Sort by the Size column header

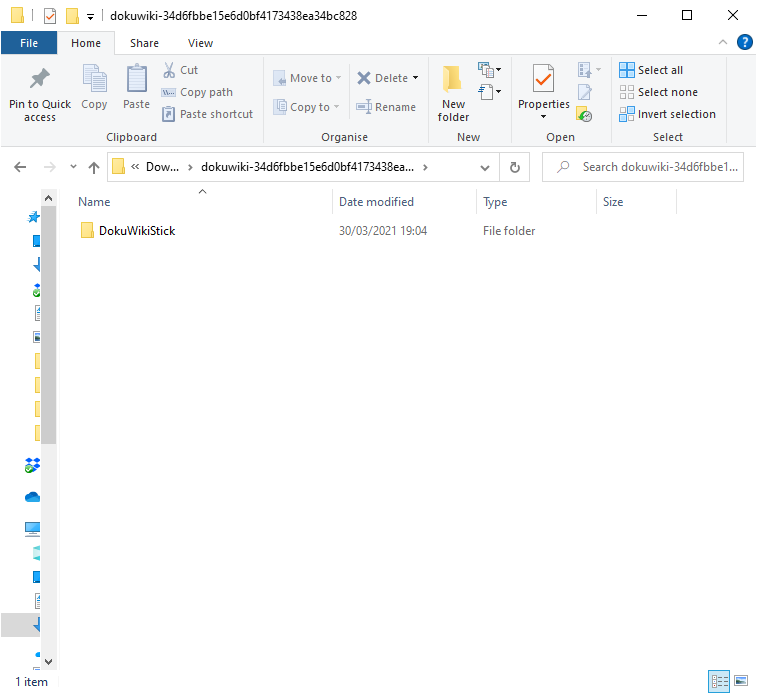tap(613, 202)
